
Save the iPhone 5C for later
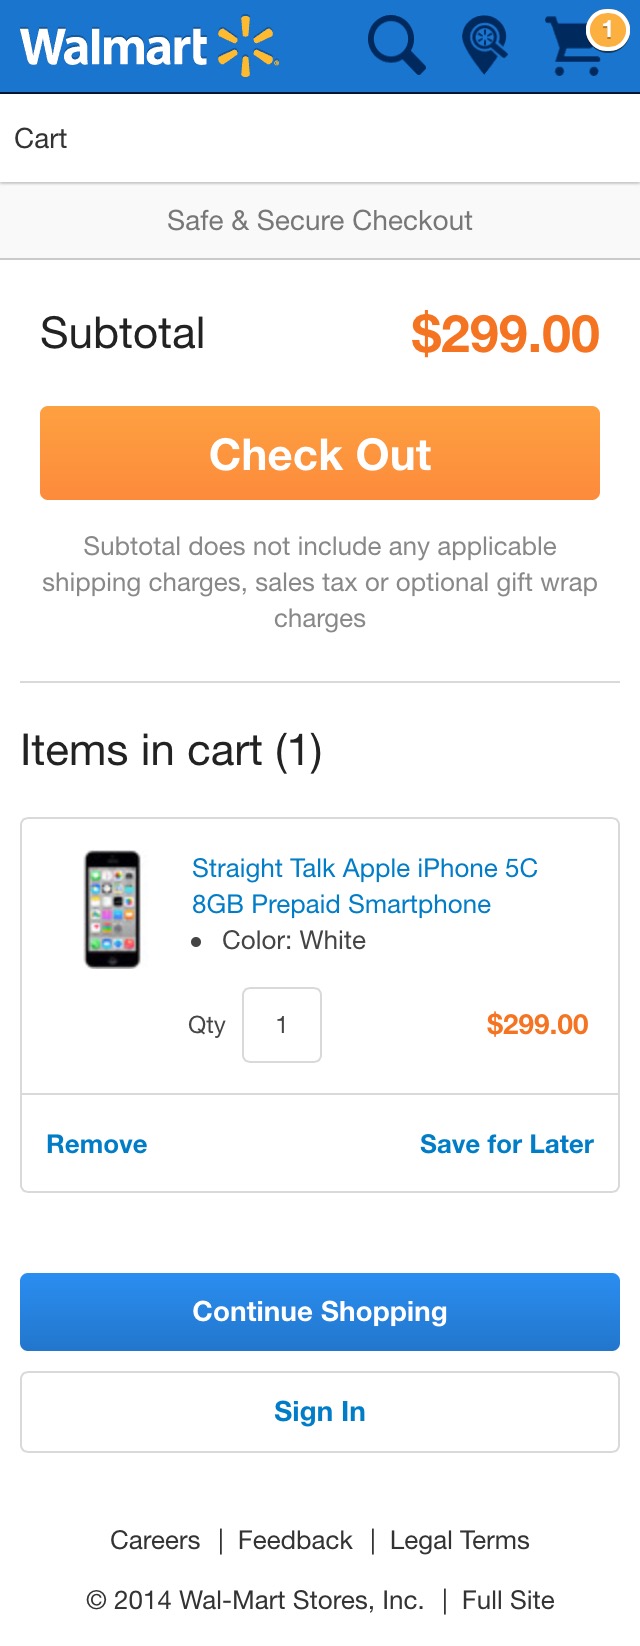coord(506,1144)
